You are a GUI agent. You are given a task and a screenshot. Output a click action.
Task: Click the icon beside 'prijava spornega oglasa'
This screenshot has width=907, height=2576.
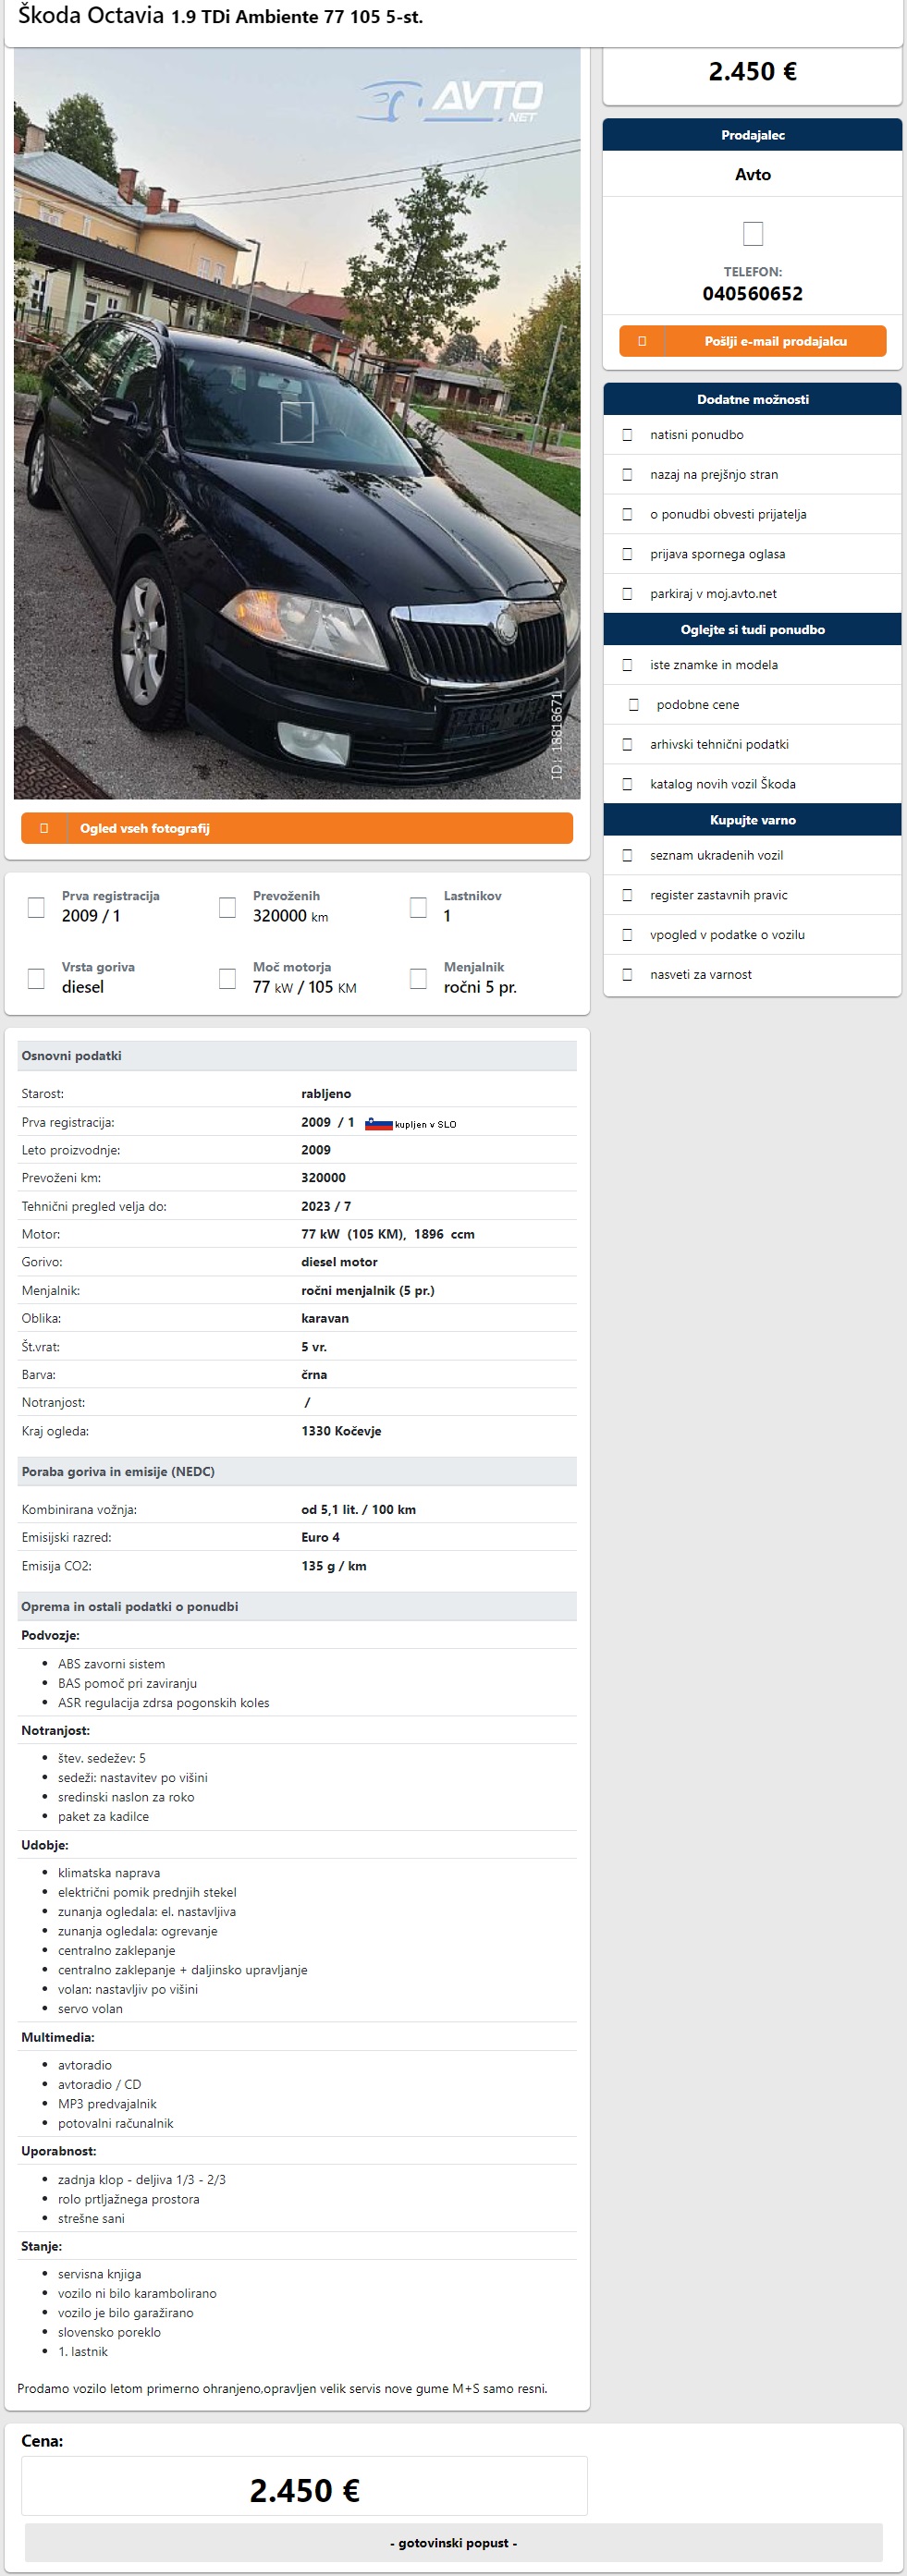[x=627, y=554]
